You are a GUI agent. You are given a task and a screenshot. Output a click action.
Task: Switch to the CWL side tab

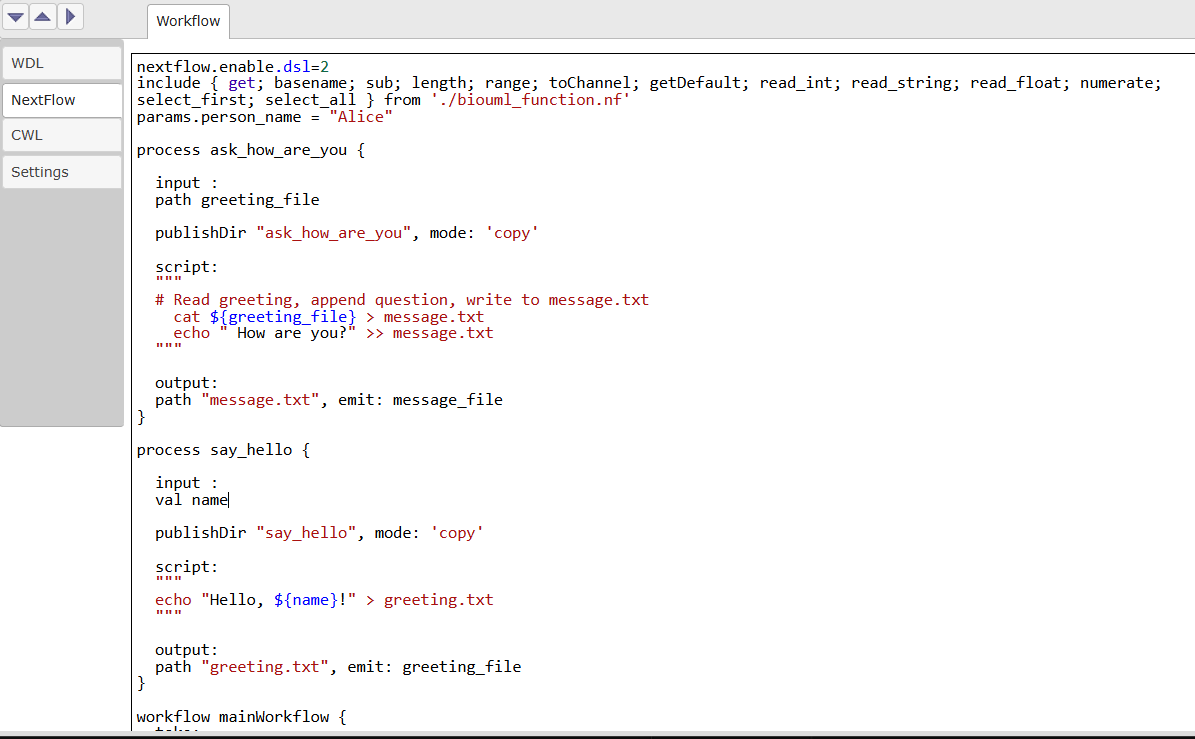tap(62, 135)
